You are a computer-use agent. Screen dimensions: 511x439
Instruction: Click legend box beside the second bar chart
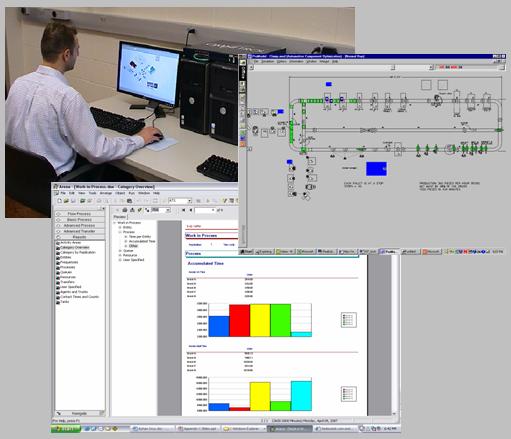coord(349,394)
